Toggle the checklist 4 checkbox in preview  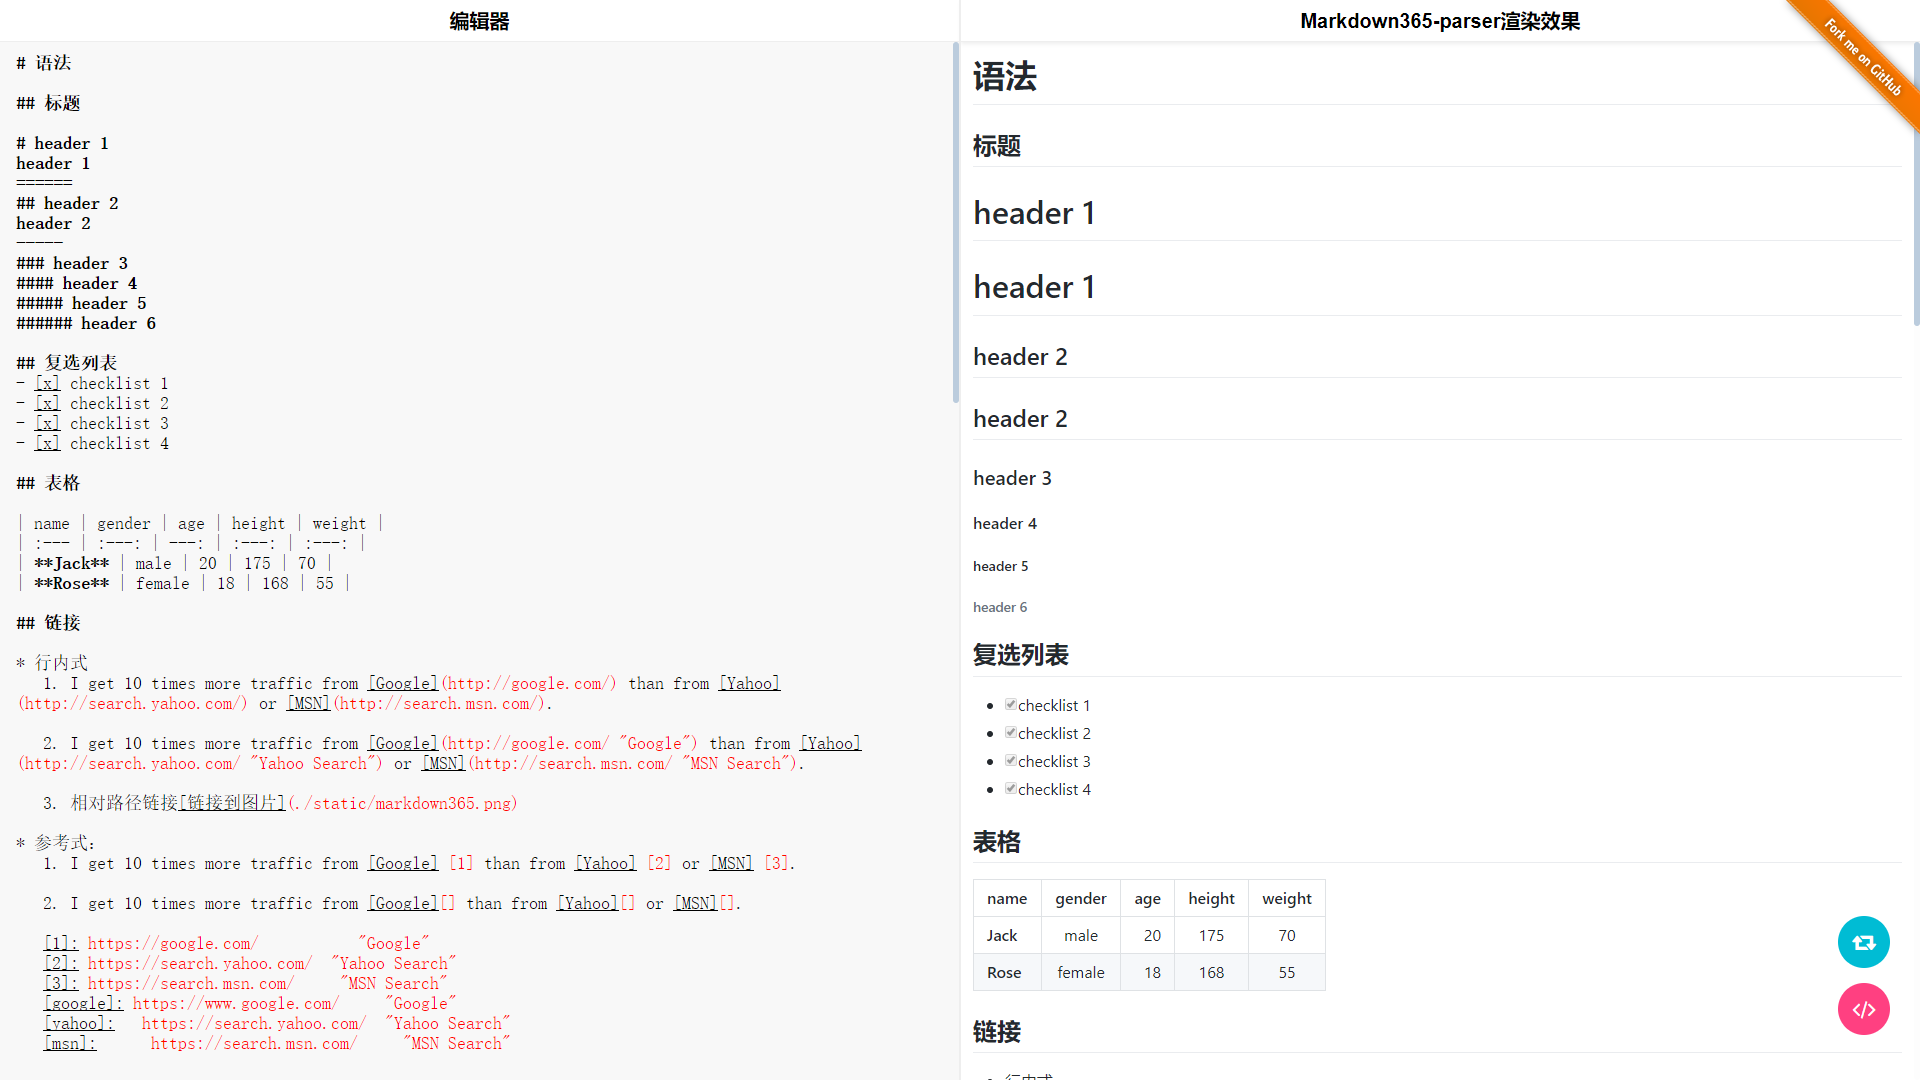pyautogui.click(x=1010, y=789)
